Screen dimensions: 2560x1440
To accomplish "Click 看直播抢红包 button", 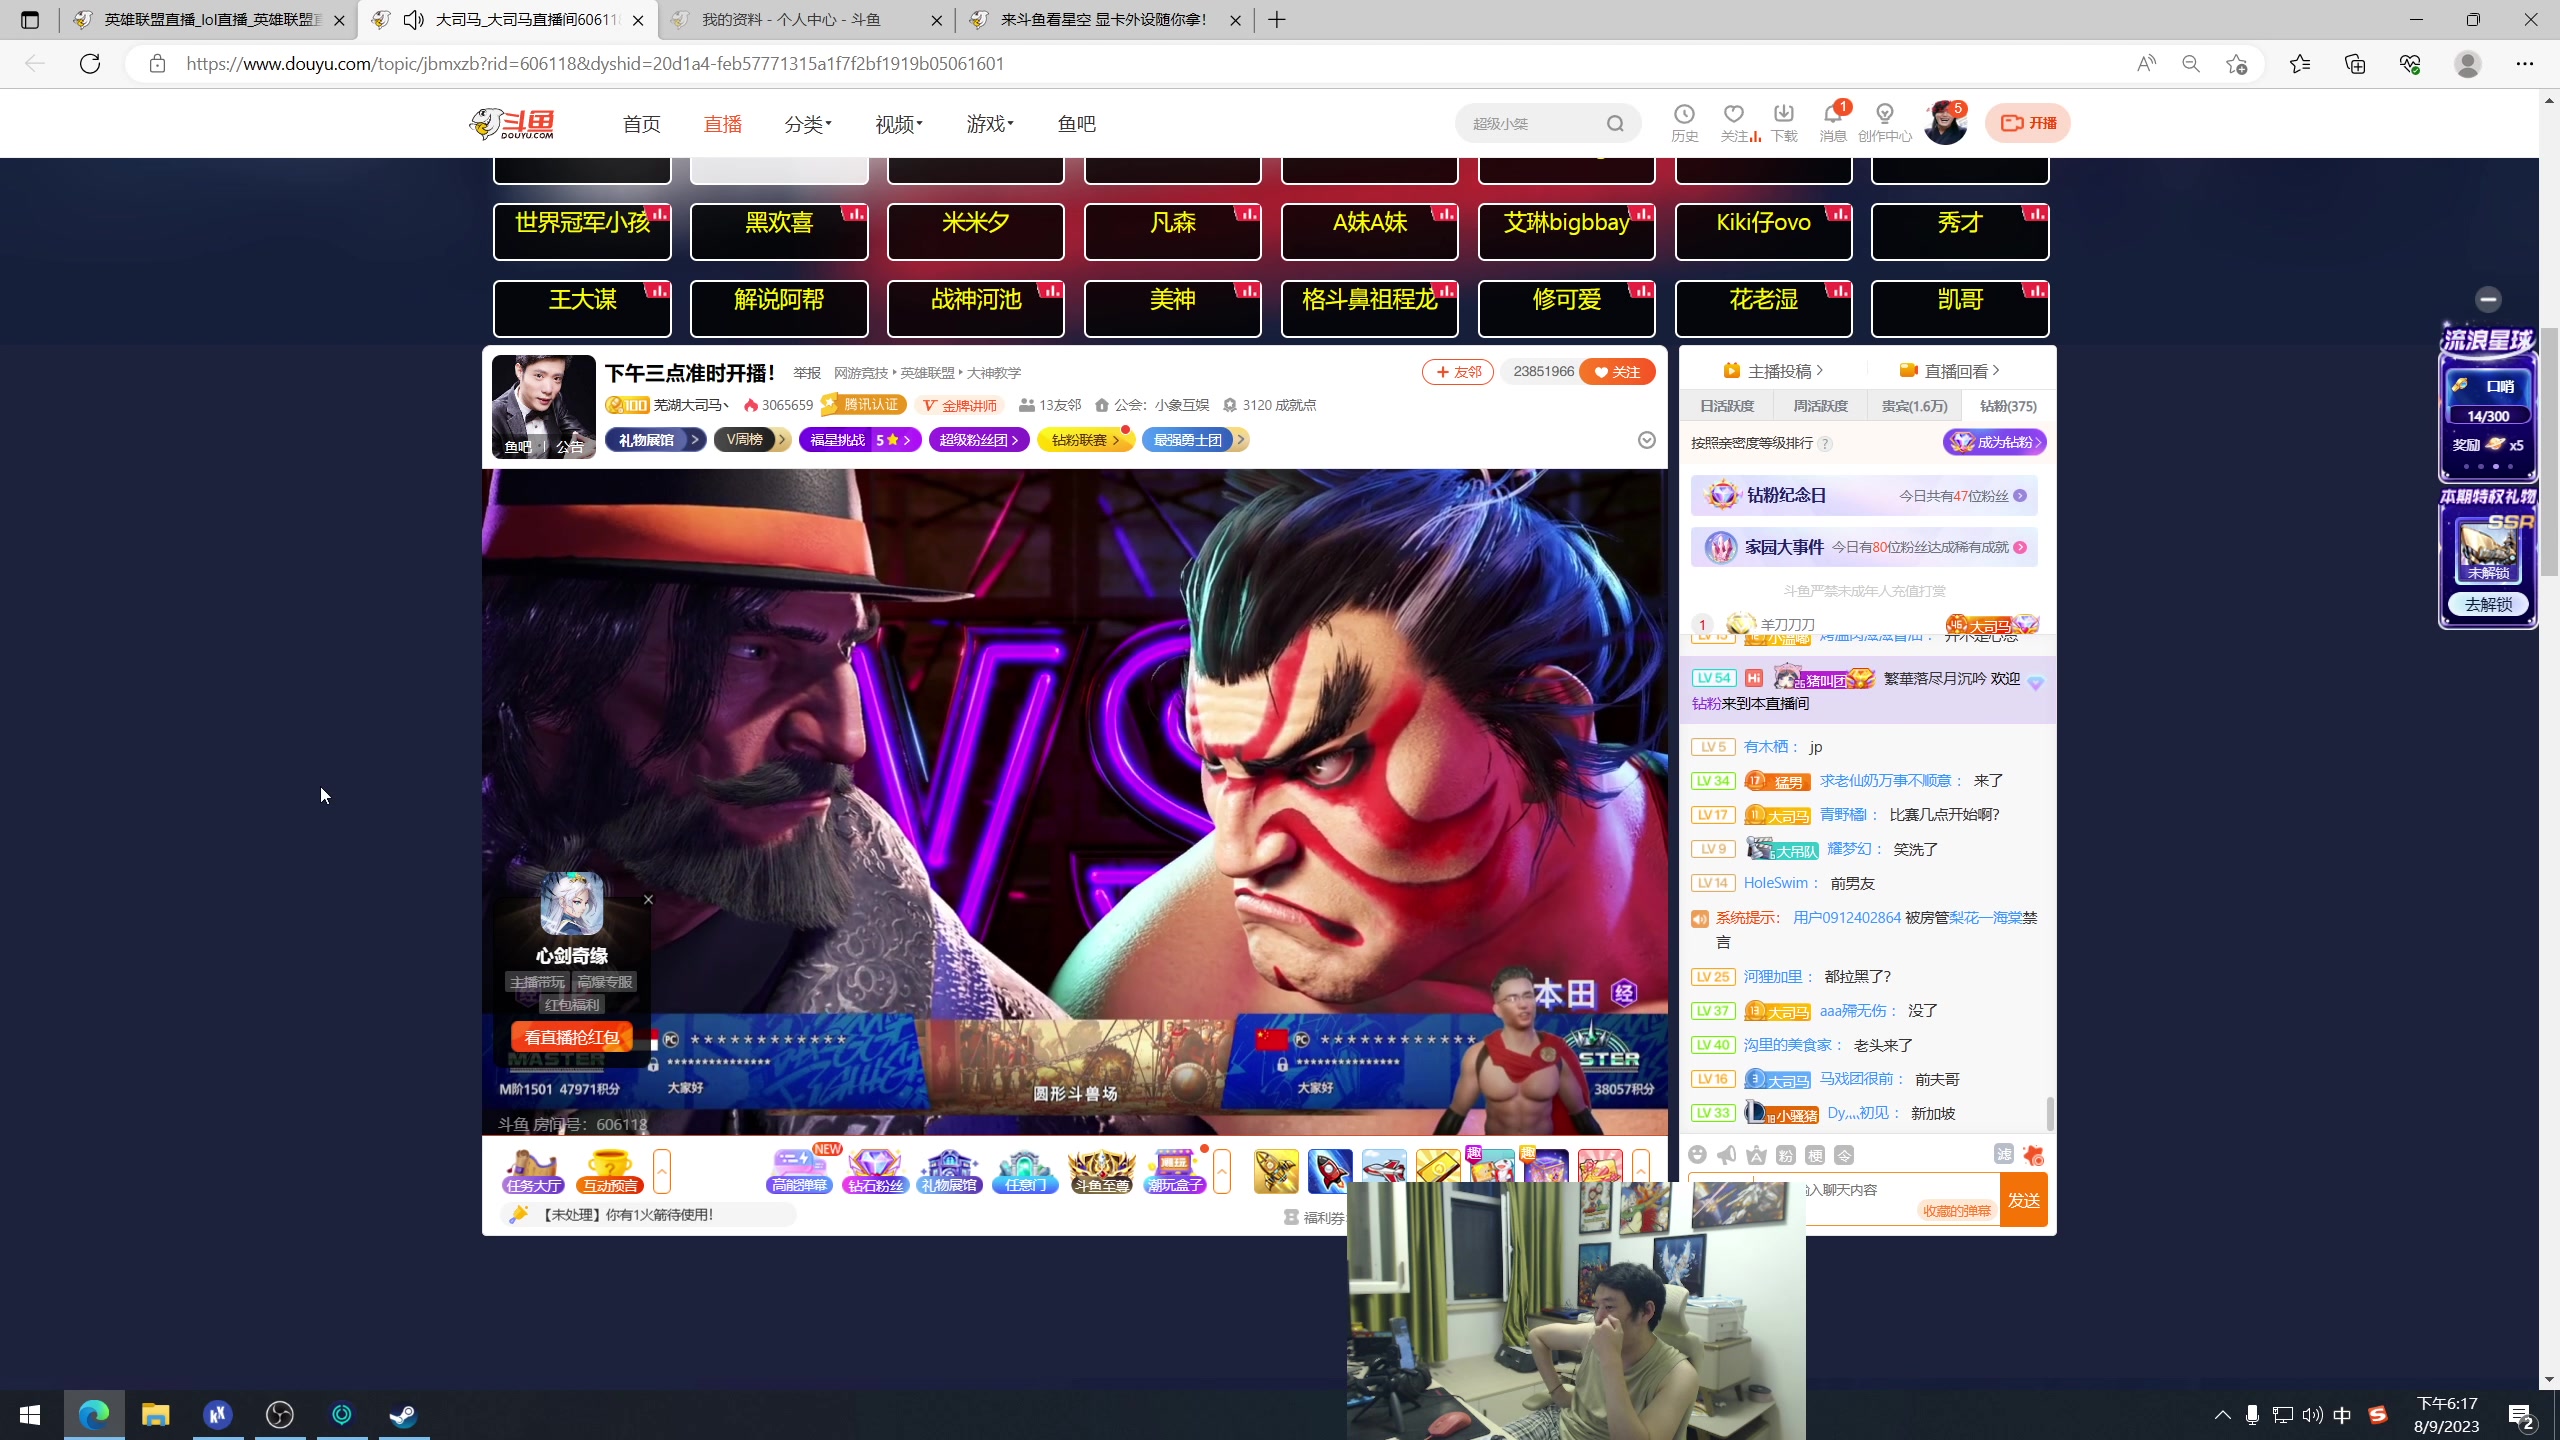I will pos(572,1037).
